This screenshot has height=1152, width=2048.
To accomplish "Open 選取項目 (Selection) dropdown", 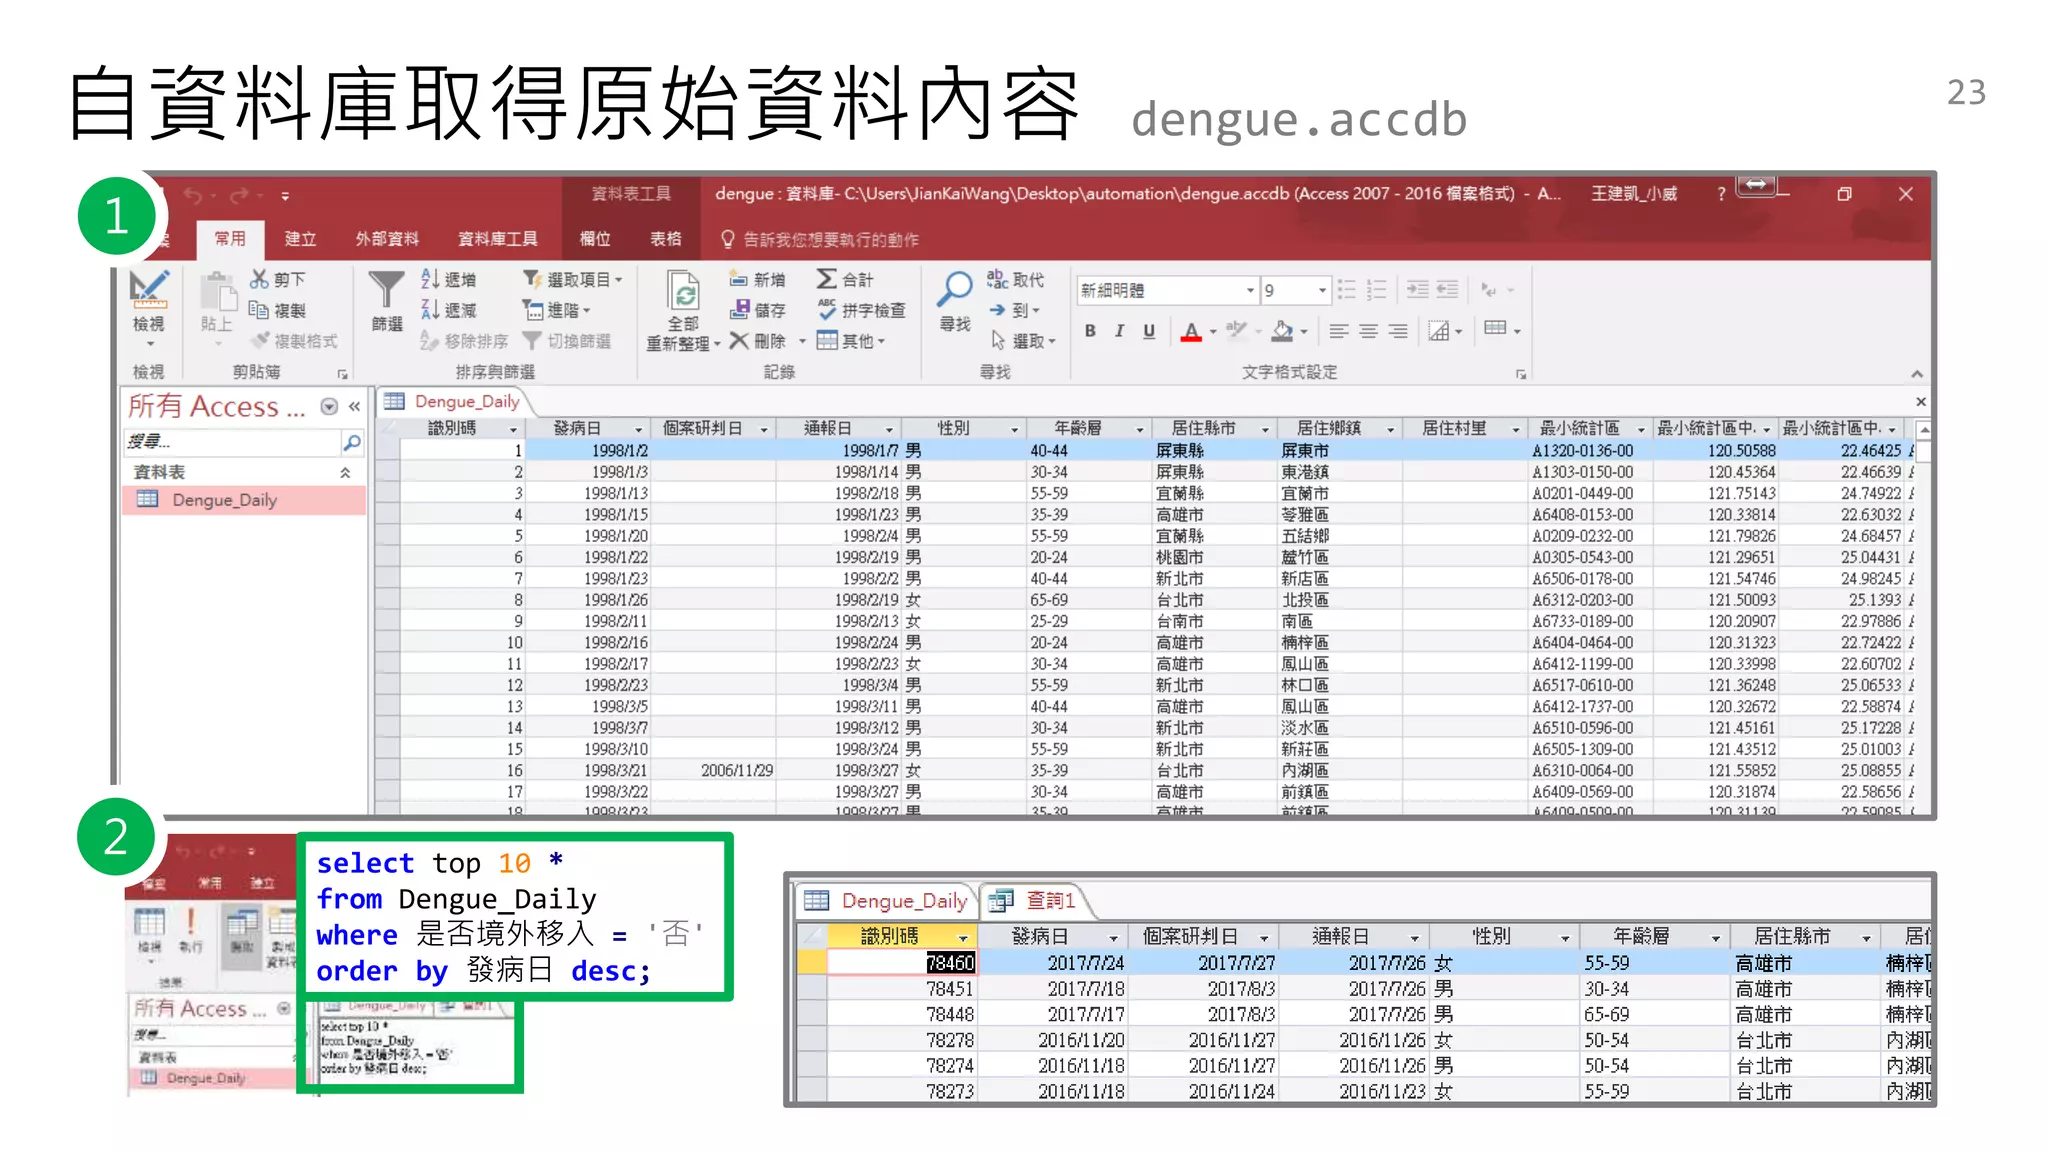I will pos(573,279).
